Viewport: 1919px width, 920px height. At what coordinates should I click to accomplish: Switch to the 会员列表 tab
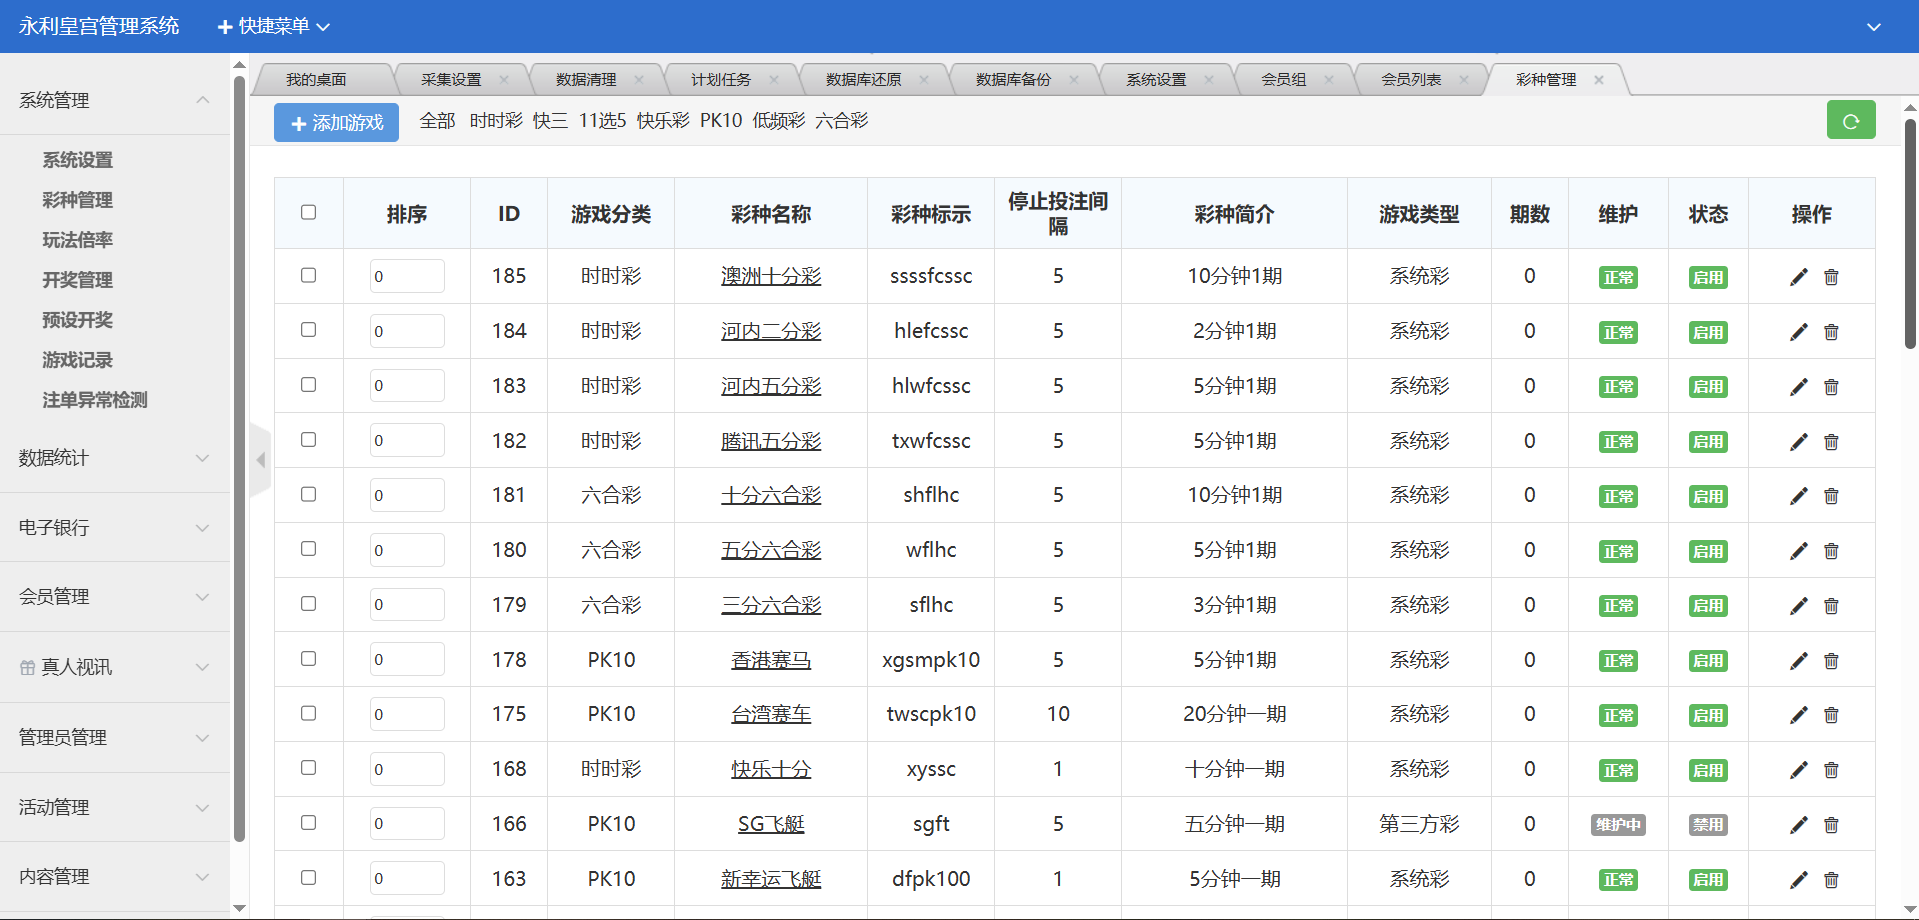(1410, 80)
